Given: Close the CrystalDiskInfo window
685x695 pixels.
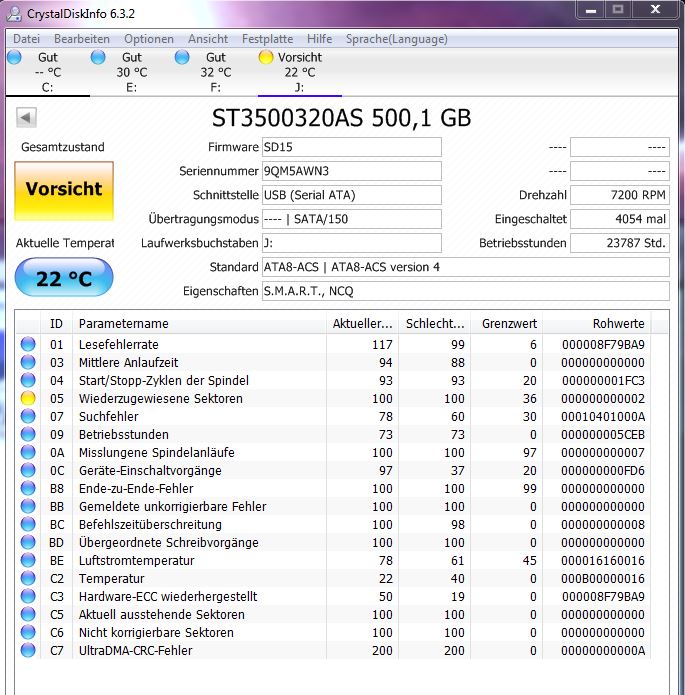Looking at the screenshot, I should 656,10.
